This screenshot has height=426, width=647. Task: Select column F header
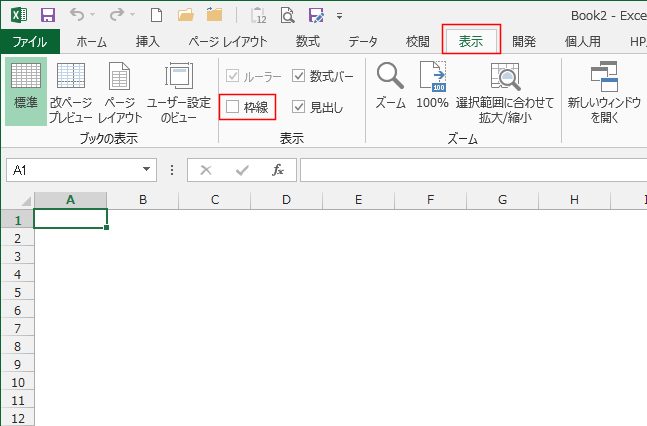tap(430, 200)
